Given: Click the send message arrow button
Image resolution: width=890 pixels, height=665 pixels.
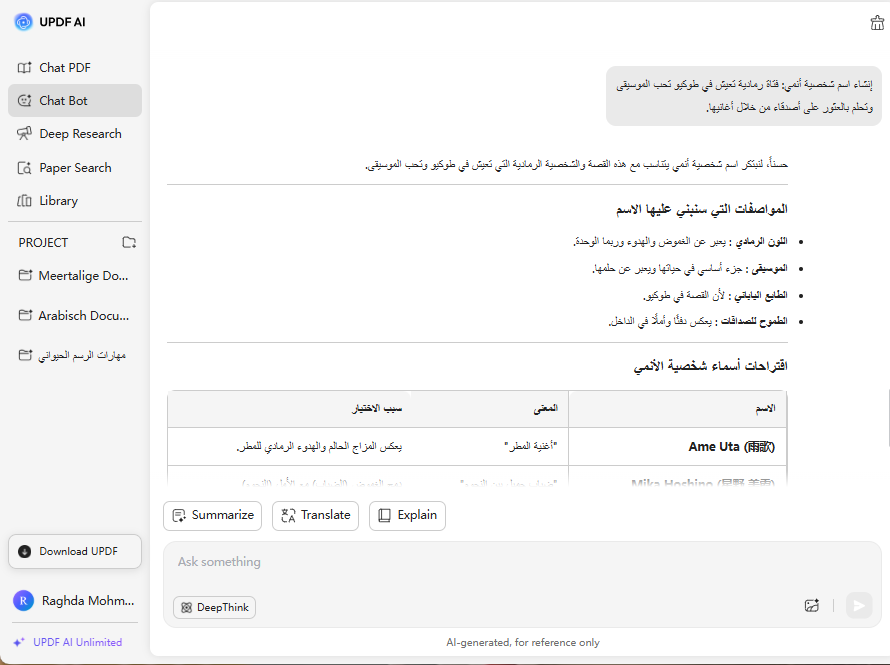Looking at the screenshot, I should [859, 605].
